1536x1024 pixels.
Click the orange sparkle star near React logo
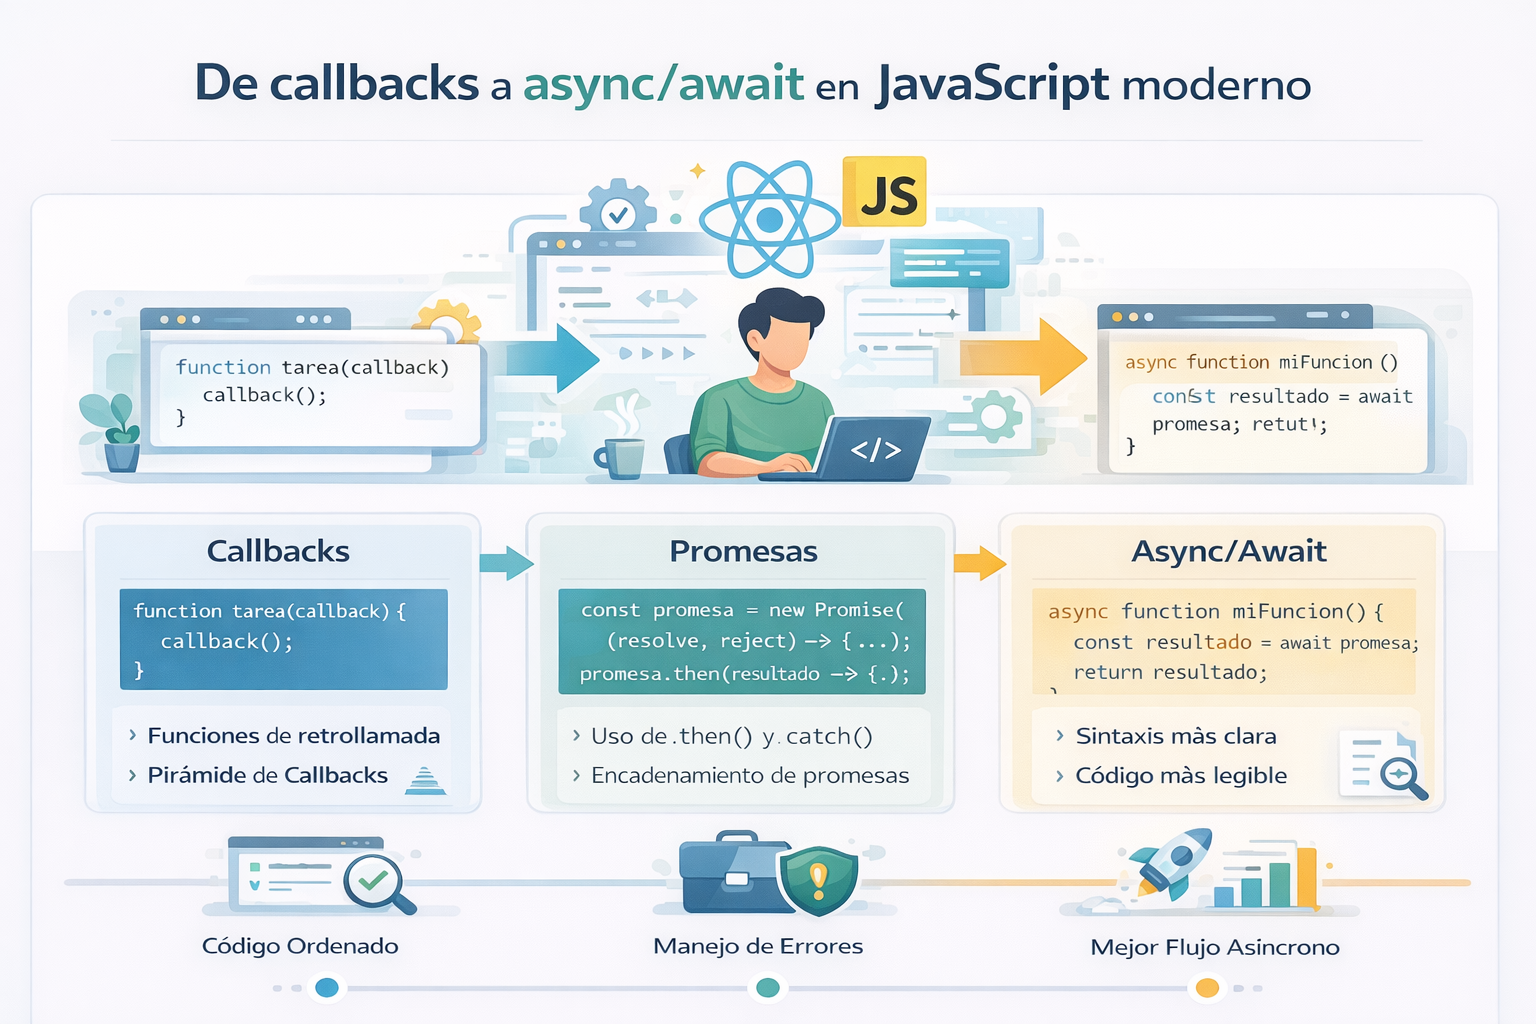click(698, 171)
